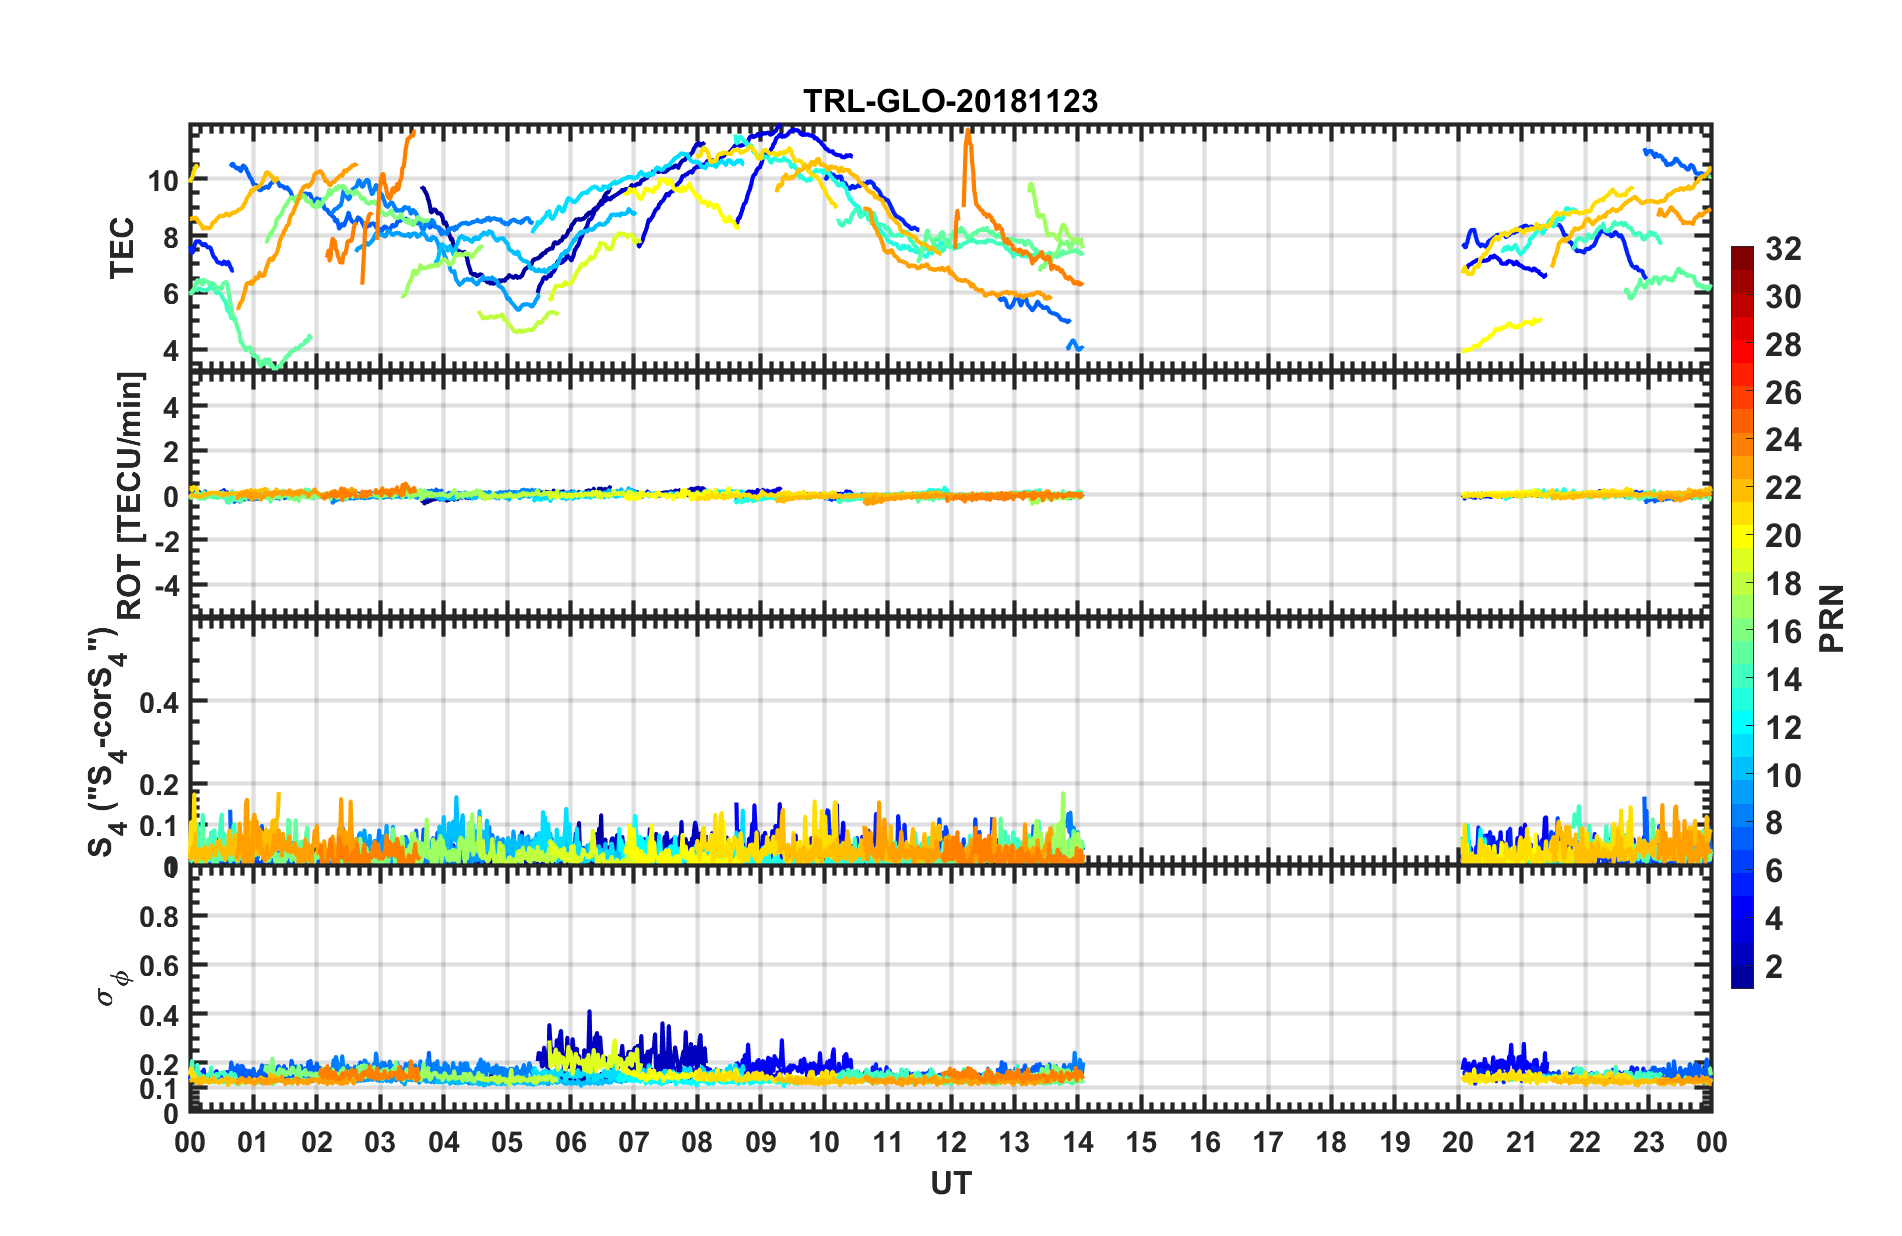Screen dimensions: 1902x1236
Task: Select the "26" PRN colorbar label
Action: [1783, 393]
